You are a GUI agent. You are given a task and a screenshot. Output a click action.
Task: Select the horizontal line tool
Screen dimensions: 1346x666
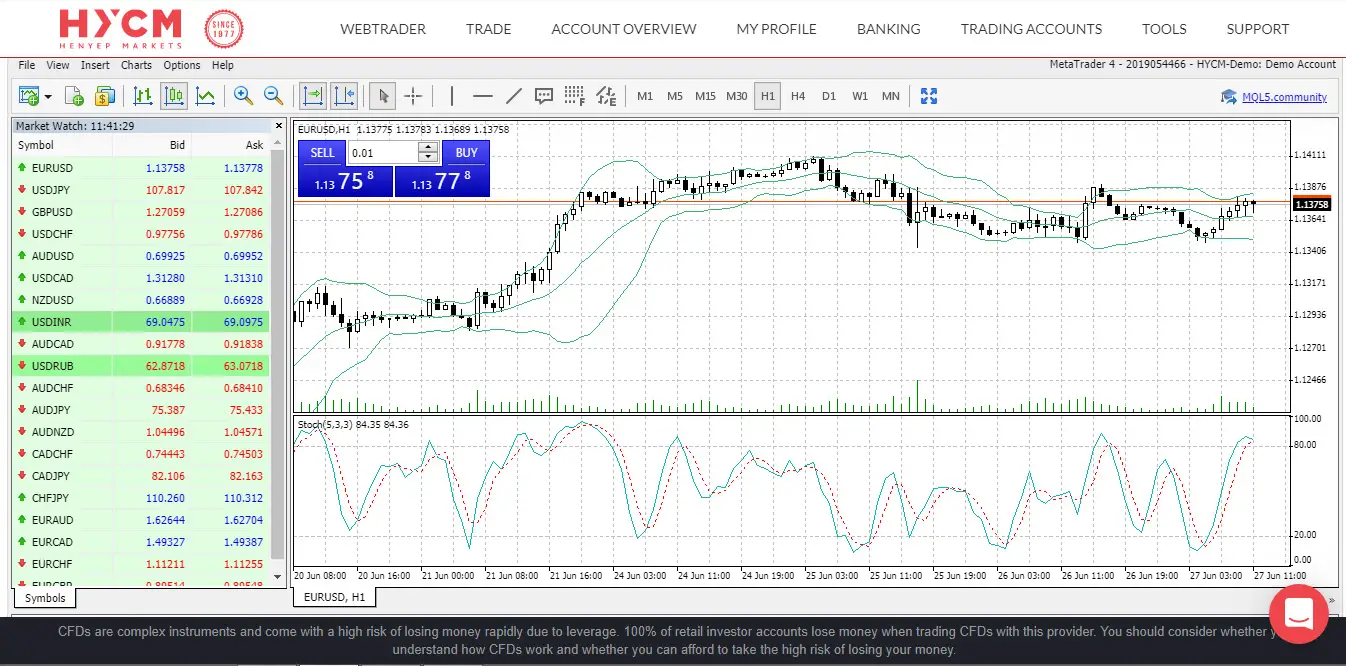[483, 96]
